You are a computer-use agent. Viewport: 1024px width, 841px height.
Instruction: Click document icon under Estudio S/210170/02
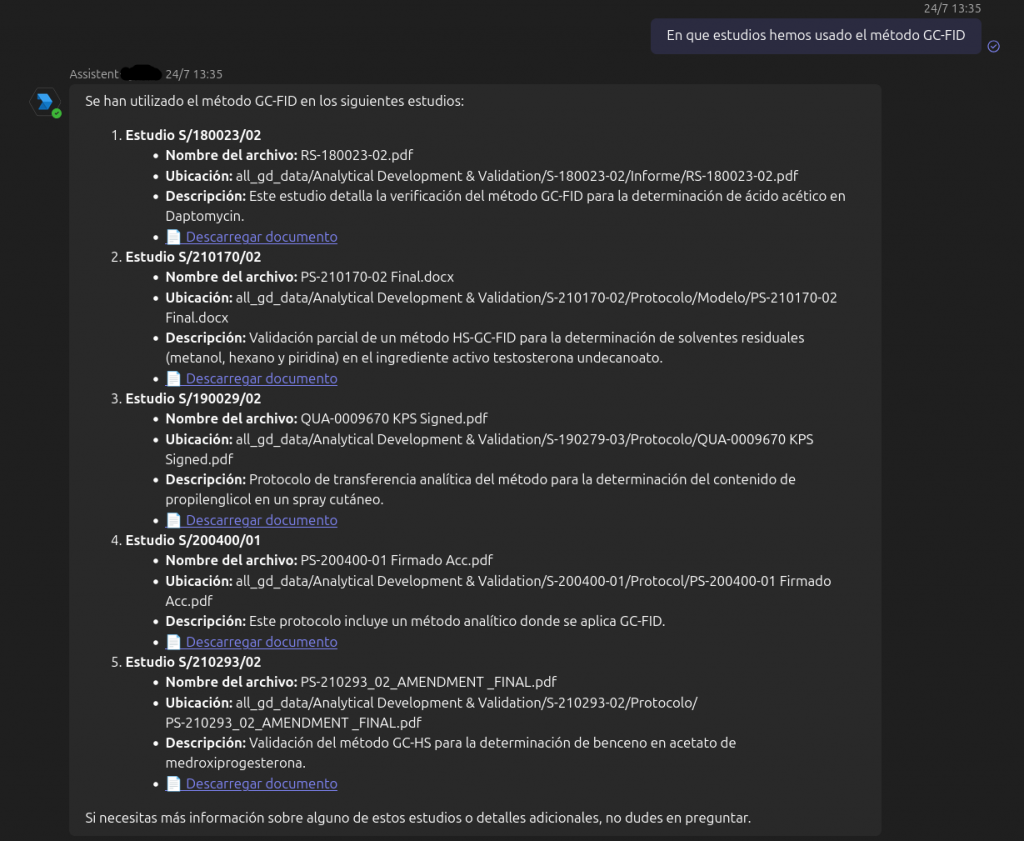click(x=173, y=378)
